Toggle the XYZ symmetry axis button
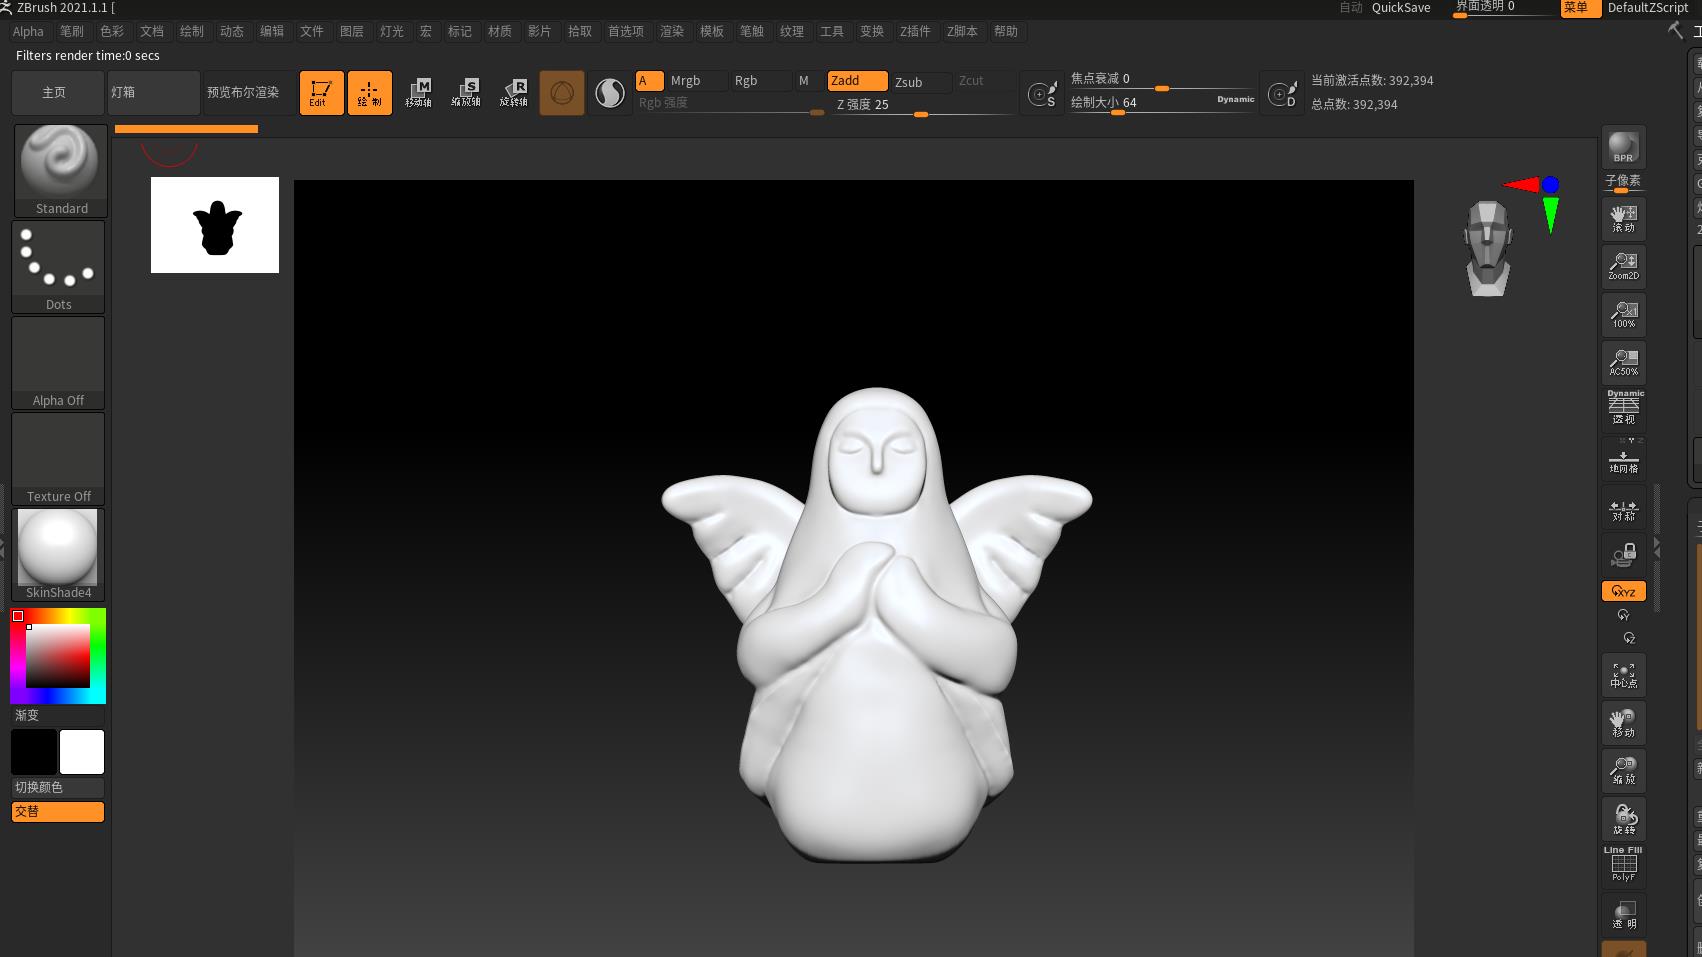The width and height of the screenshot is (1702, 957). [1622, 590]
